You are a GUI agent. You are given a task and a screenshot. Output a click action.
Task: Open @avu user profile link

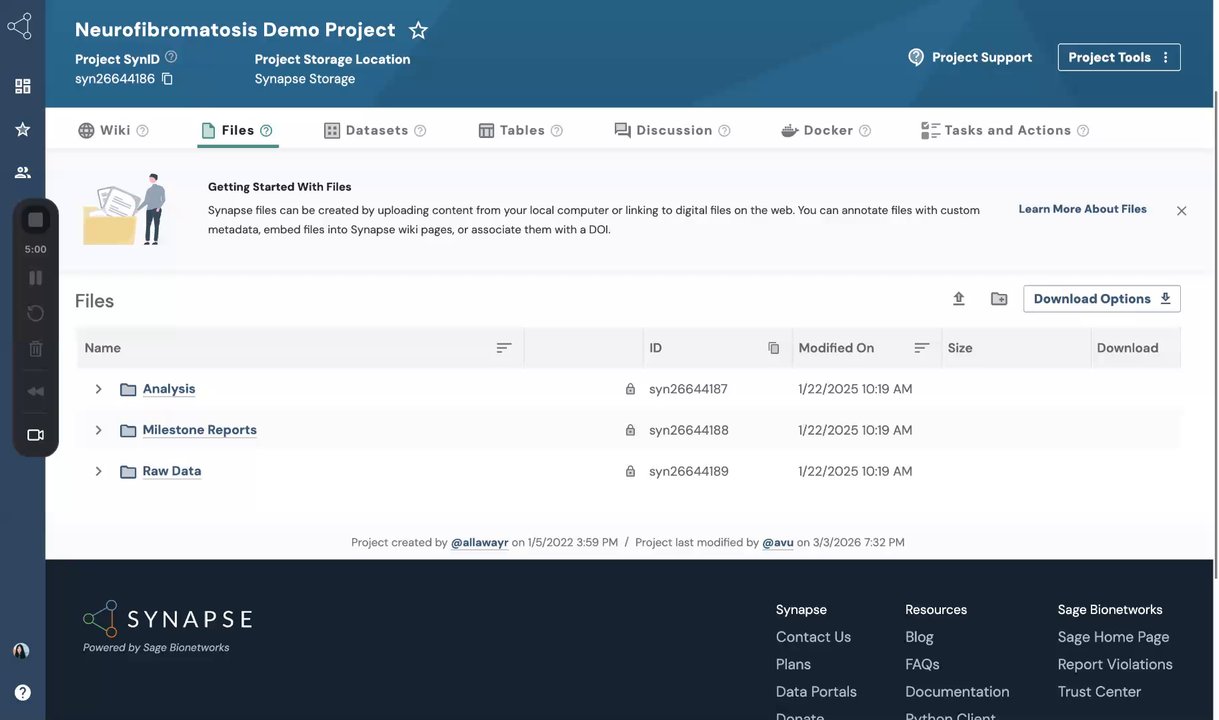778,543
